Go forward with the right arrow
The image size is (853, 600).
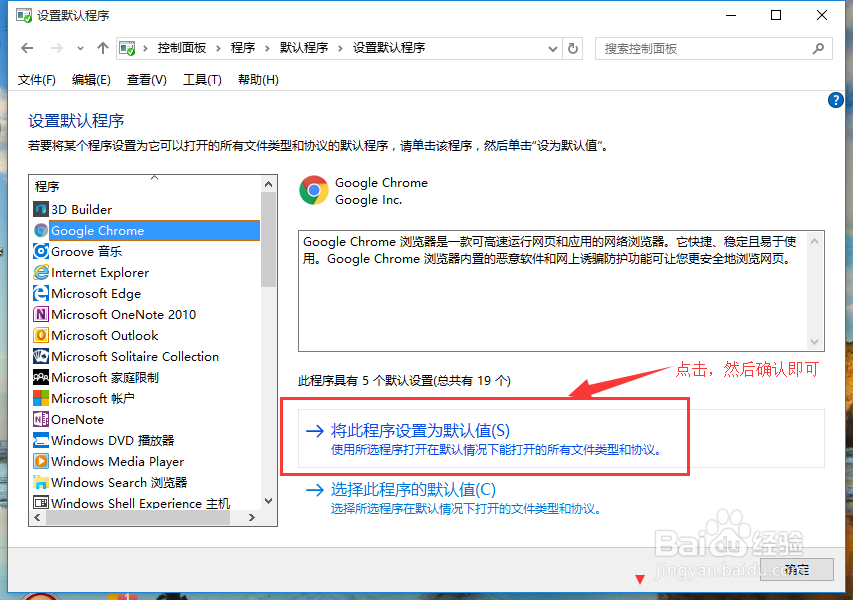(57, 48)
